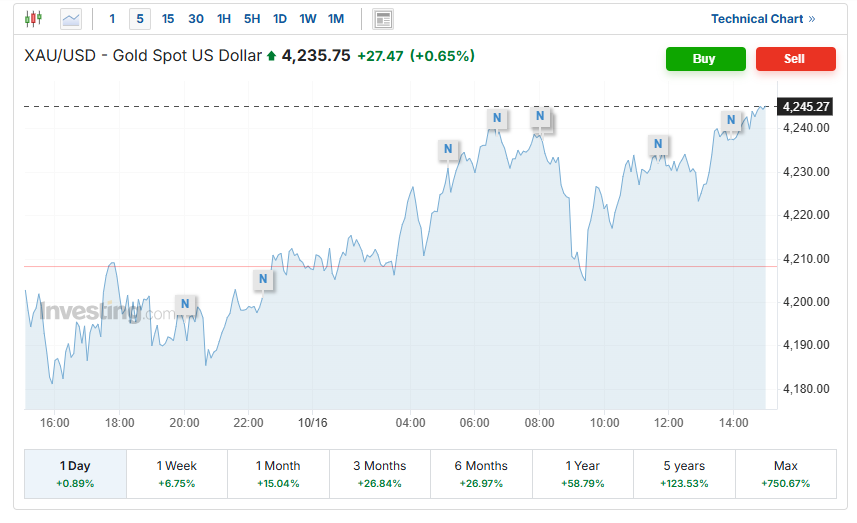Choose the Max range tab
Image resolution: width=857 pixels, height=523 pixels.
(785, 474)
